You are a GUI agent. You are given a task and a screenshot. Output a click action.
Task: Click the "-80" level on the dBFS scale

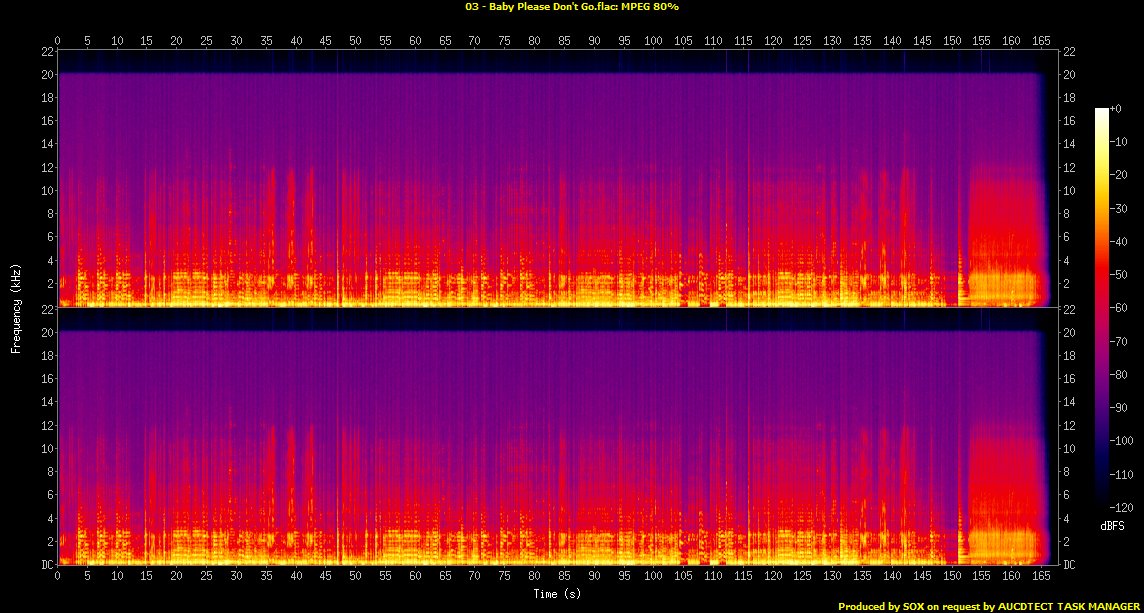pos(1119,376)
